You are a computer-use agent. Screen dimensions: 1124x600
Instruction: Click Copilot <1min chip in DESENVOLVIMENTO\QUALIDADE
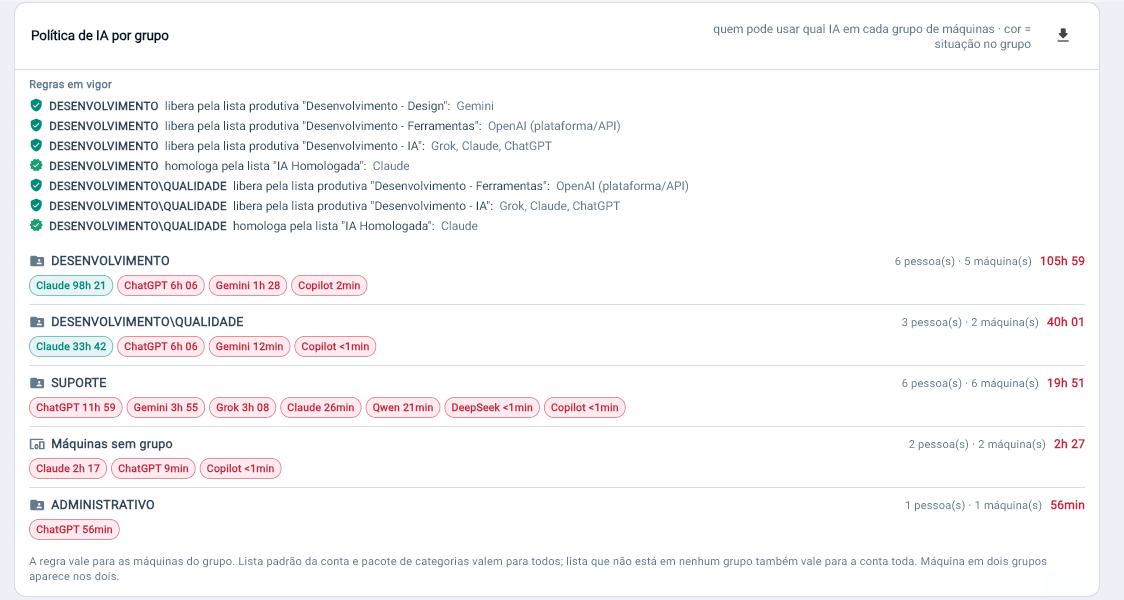tap(335, 346)
